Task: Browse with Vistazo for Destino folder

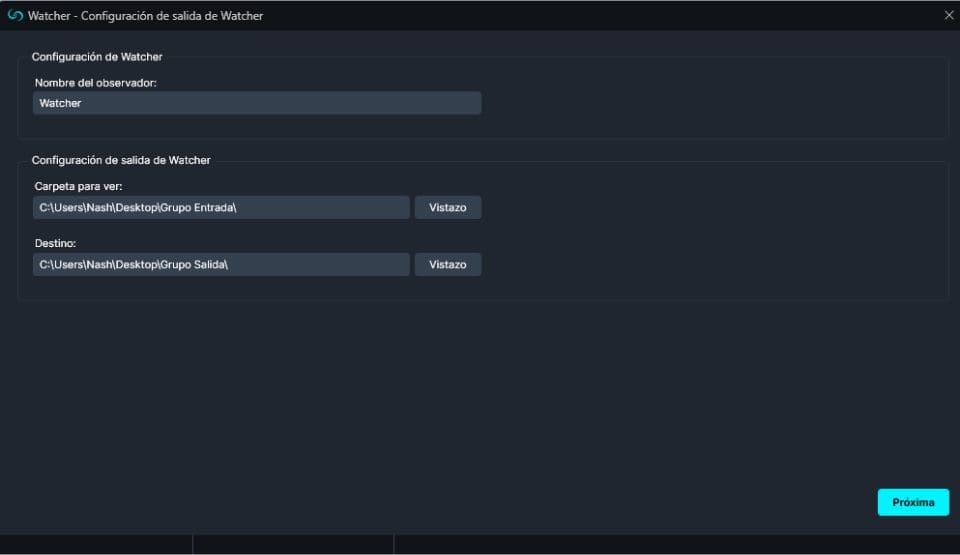Action: pyautogui.click(x=448, y=265)
